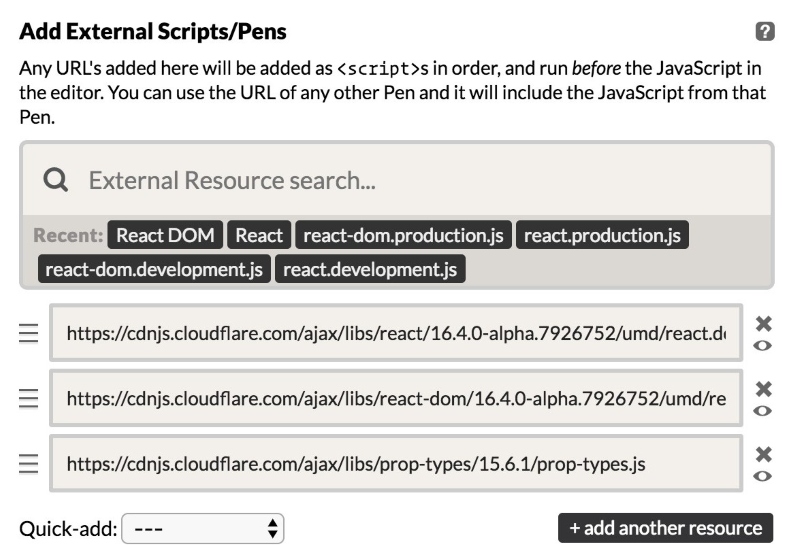Focus the External Resource search field
This screenshot has height=549, width=800.
point(397,180)
